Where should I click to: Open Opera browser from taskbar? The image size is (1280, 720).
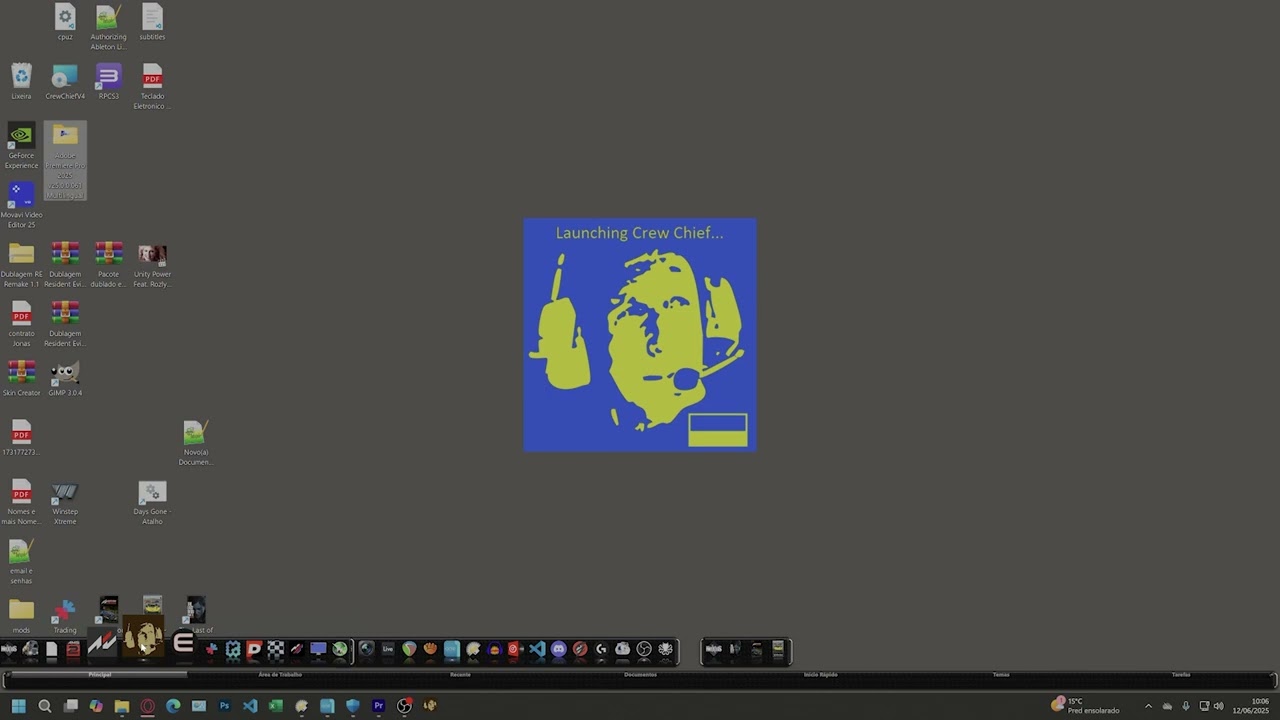pyautogui.click(x=147, y=706)
